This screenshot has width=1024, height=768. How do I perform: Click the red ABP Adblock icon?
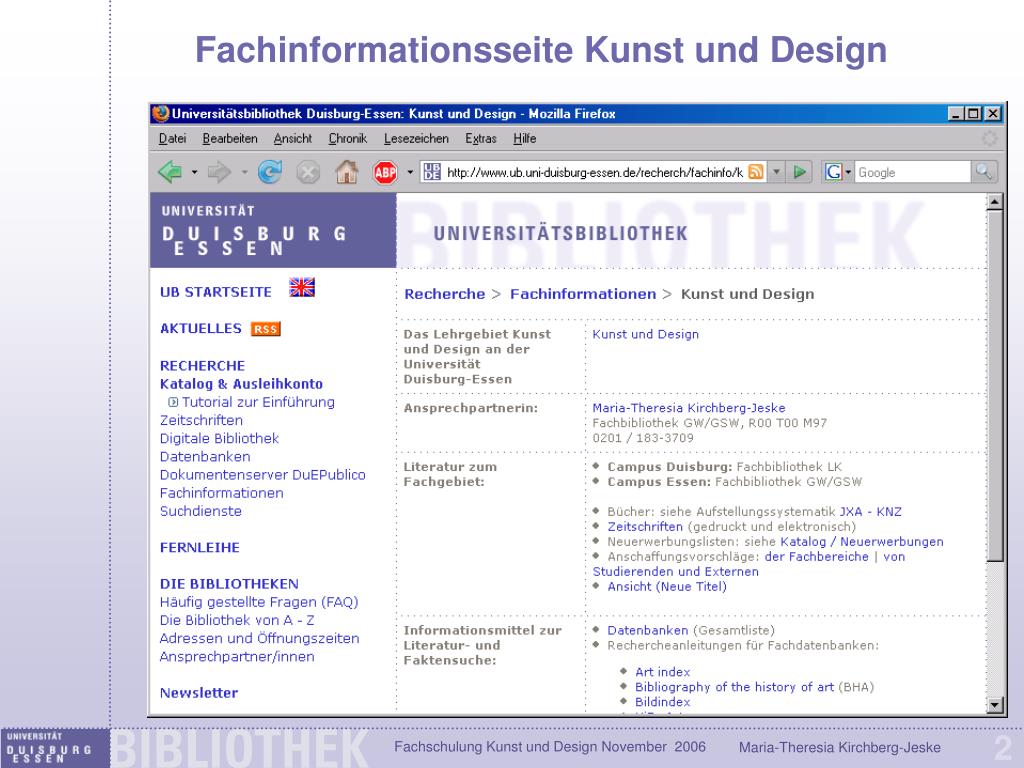[x=385, y=172]
